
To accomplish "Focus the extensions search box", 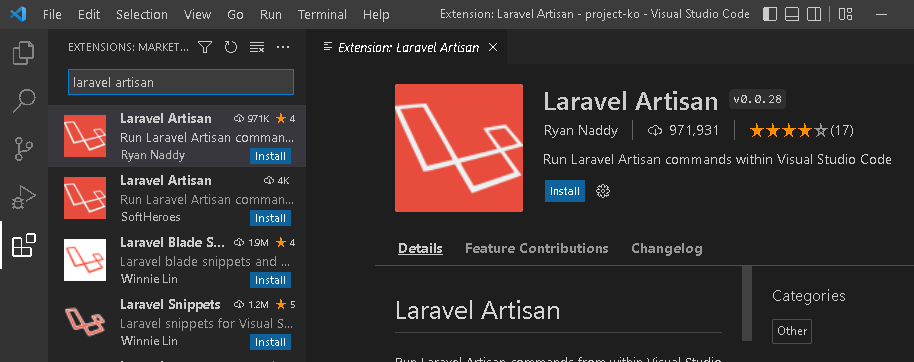I will tap(181, 82).
